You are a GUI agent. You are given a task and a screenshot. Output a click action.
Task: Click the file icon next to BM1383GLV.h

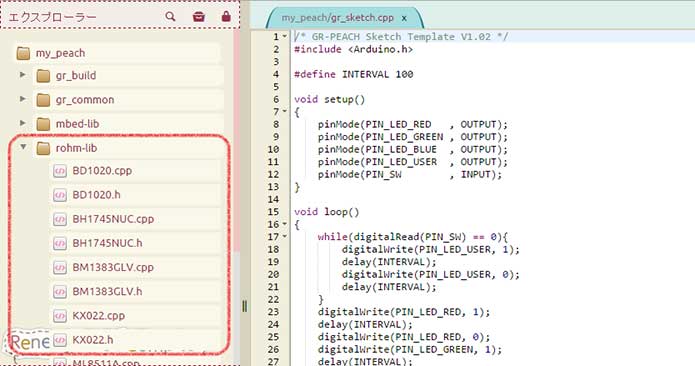(60, 292)
